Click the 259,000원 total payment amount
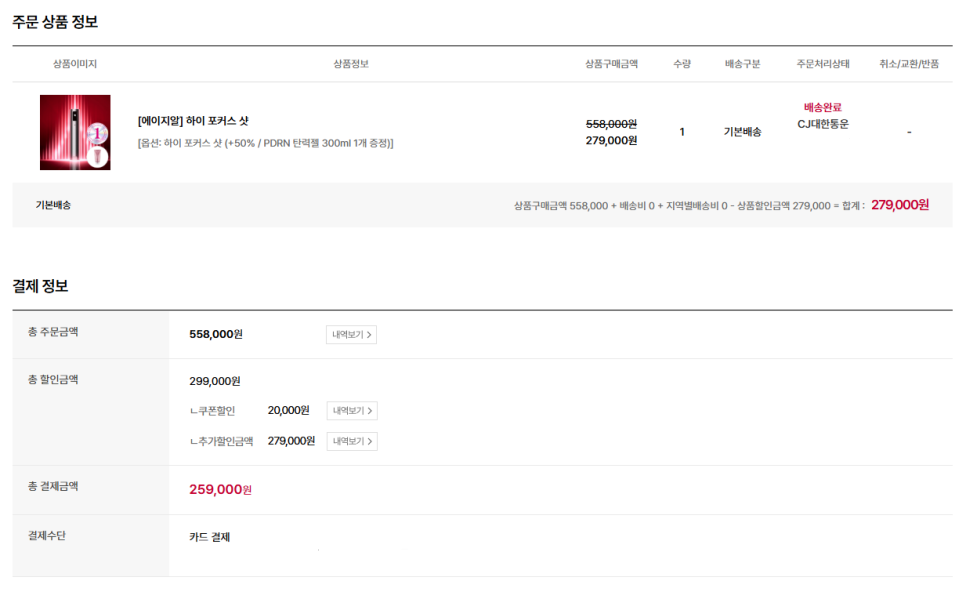Screen dimensions: 966x599 (220, 489)
